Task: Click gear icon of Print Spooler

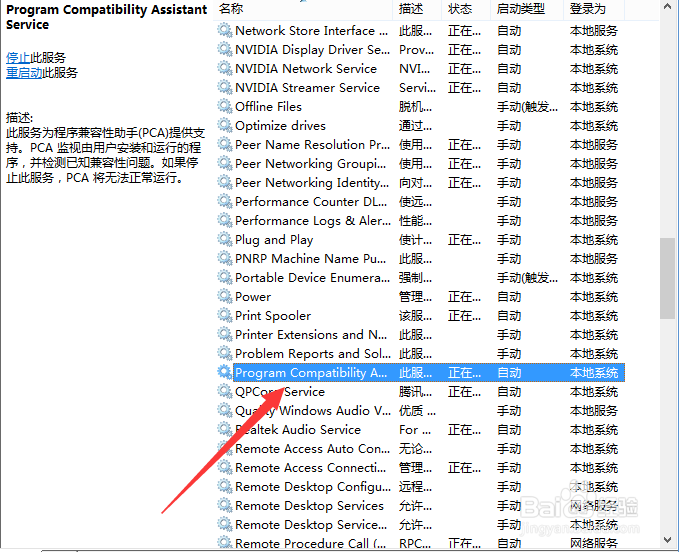Action: (224, 316)
